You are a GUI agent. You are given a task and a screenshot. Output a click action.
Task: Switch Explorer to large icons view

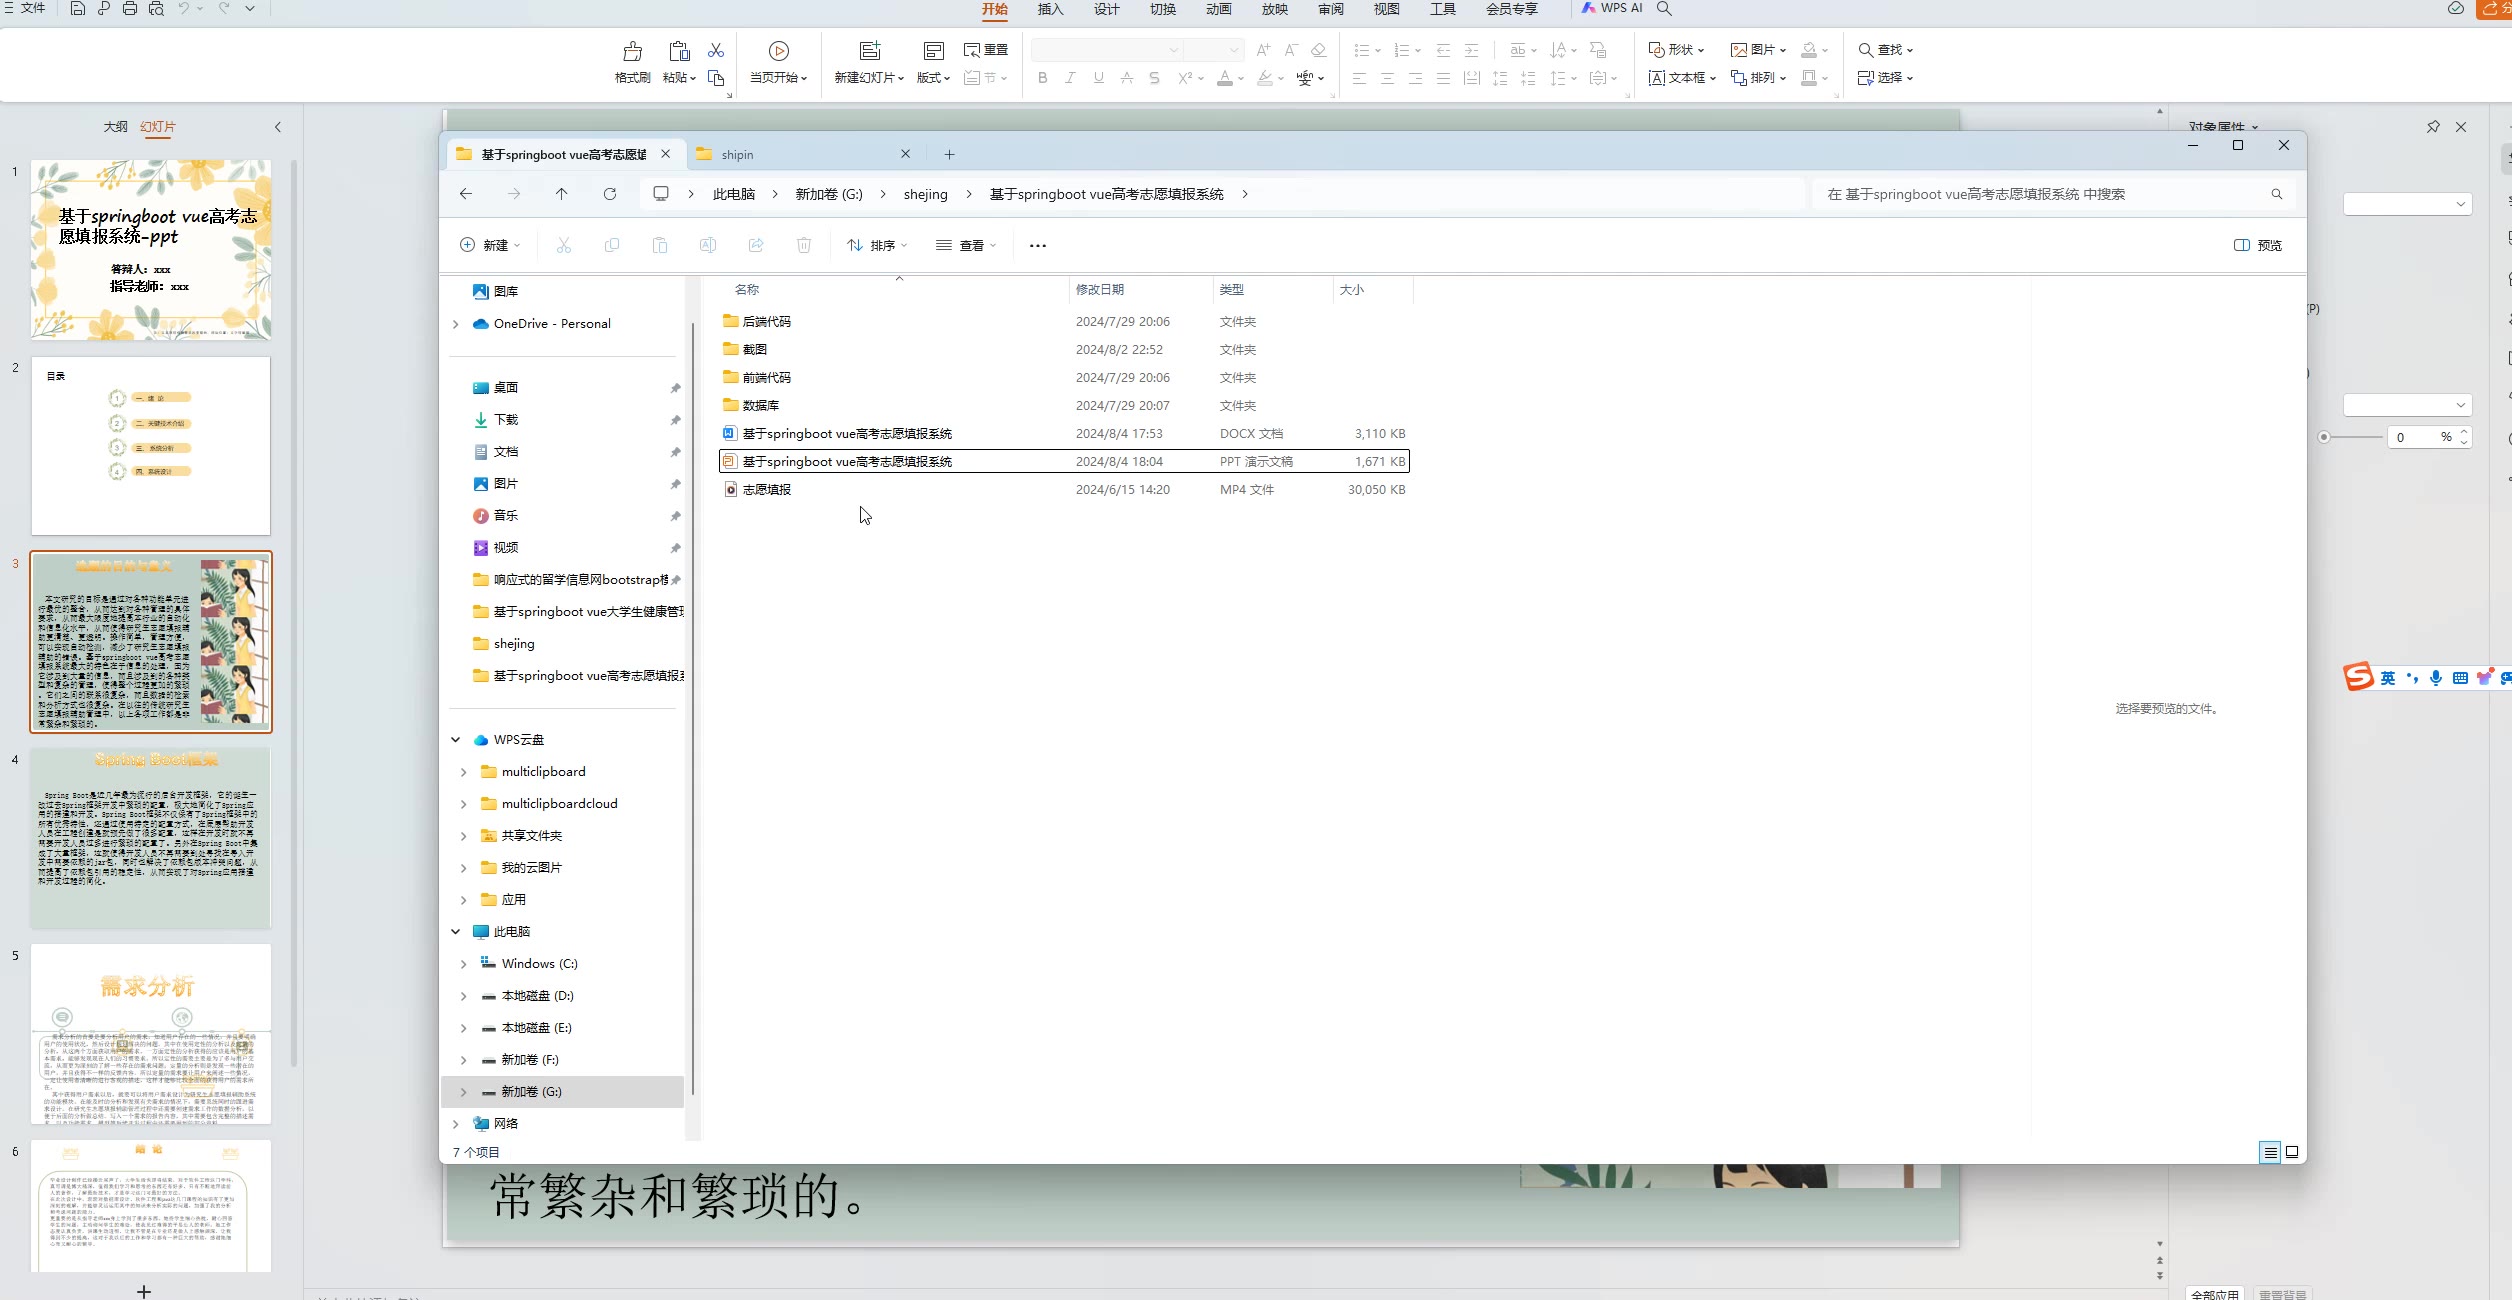click(2292, 1152)
